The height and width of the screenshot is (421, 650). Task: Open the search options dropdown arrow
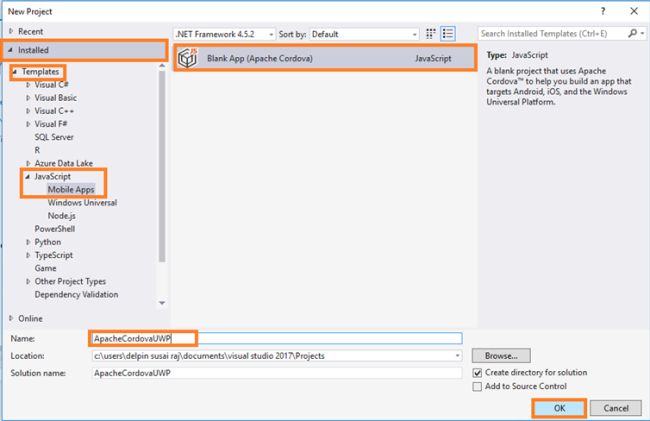(642, 33)
